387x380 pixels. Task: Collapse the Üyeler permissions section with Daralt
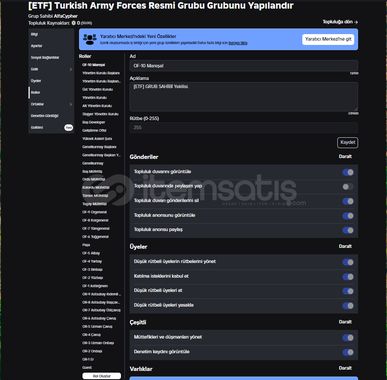[345, 246]
